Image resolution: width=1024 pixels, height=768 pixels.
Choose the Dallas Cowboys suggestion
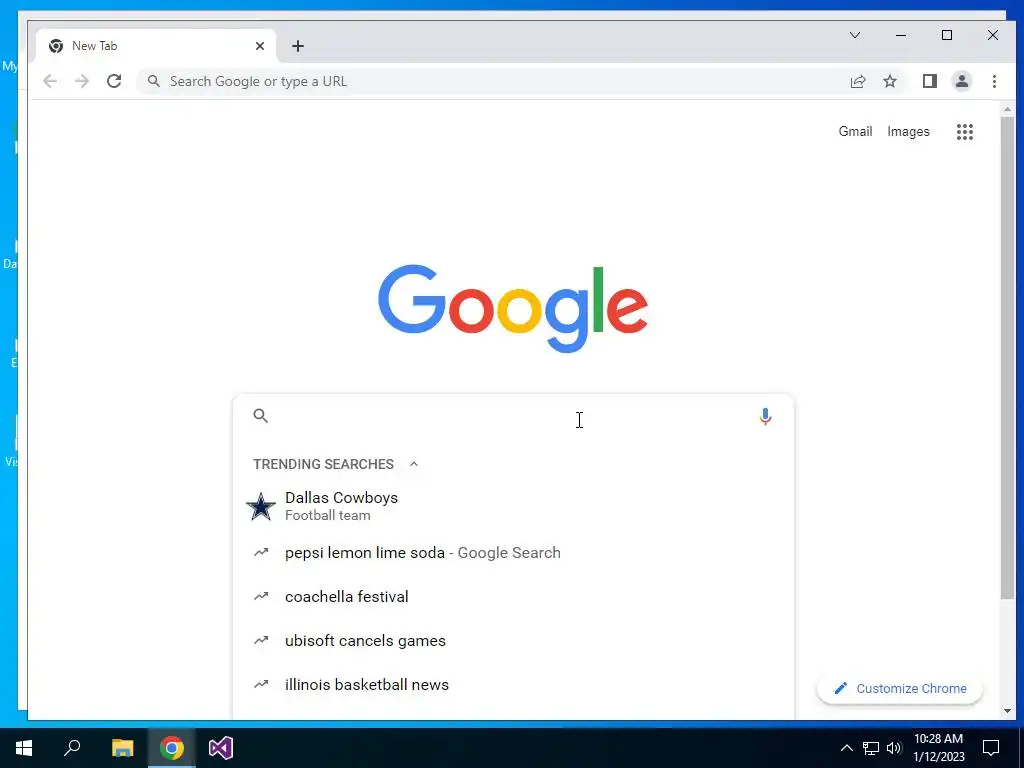click(x=513, y=506)
